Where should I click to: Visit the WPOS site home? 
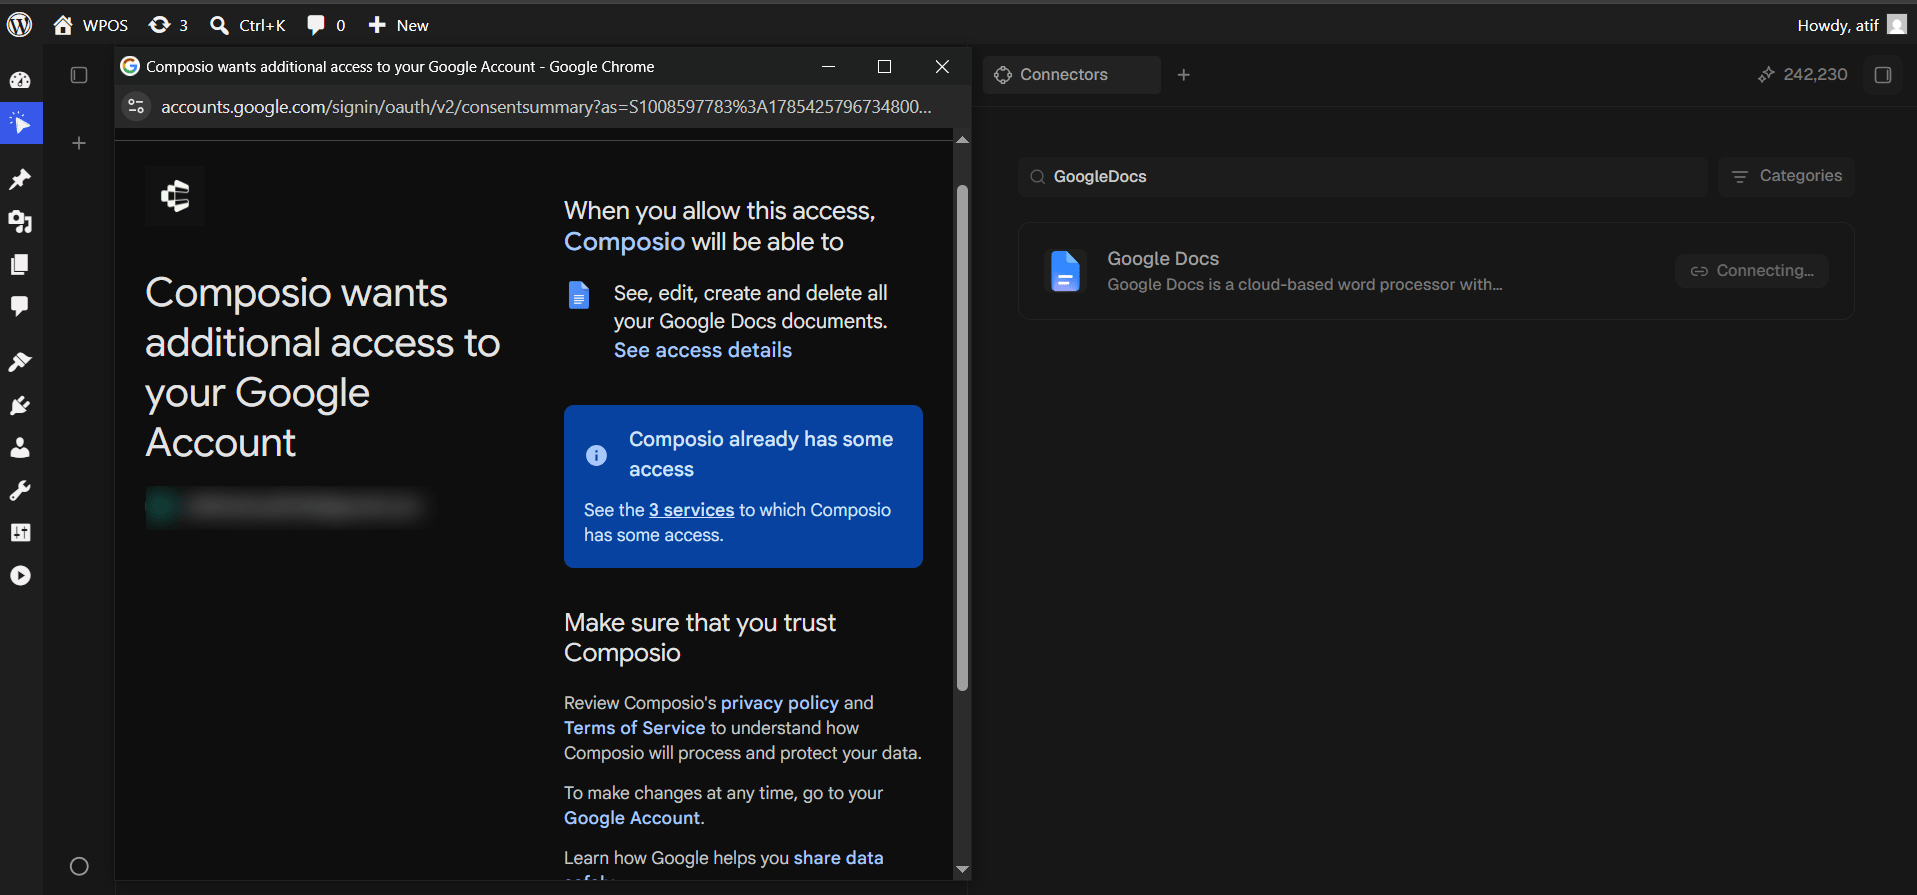point(91,25)
